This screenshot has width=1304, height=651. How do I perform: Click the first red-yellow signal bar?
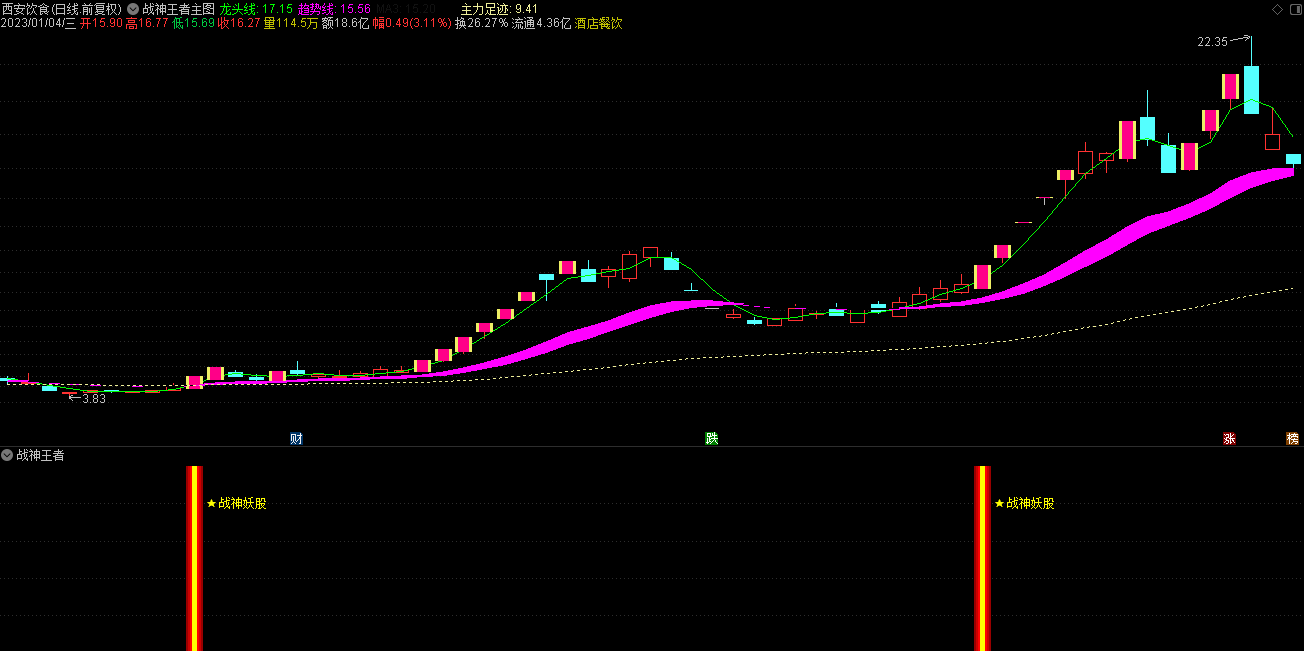coord(194,558)
